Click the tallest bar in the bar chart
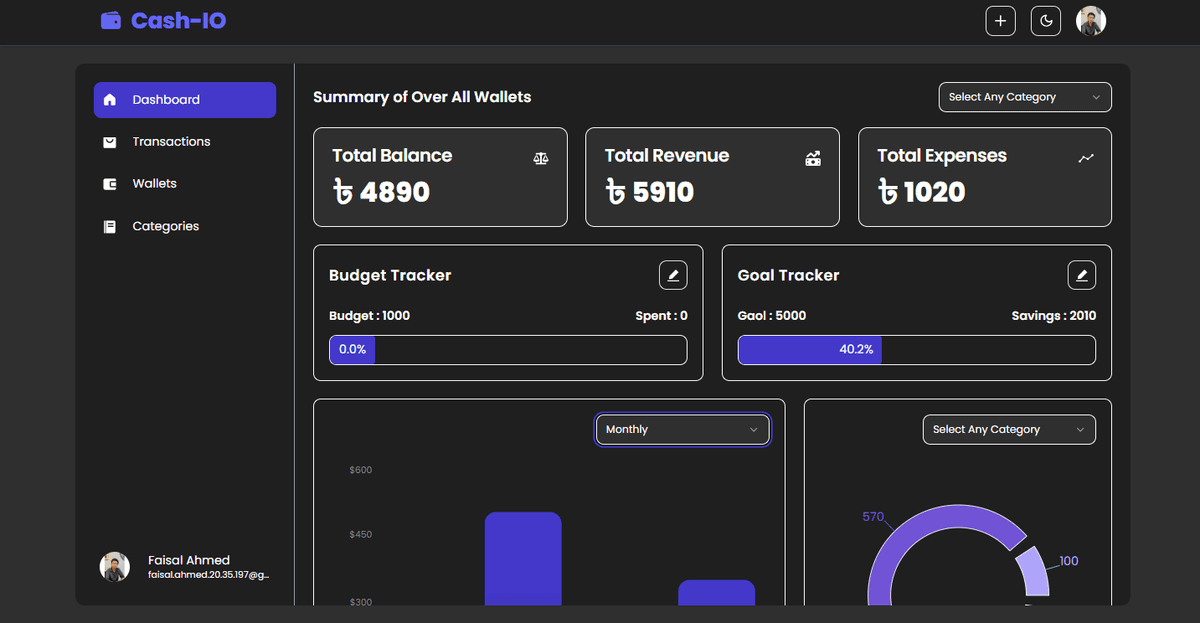The height and width of the screenshot is (623, 1200). tap(523, 558)
